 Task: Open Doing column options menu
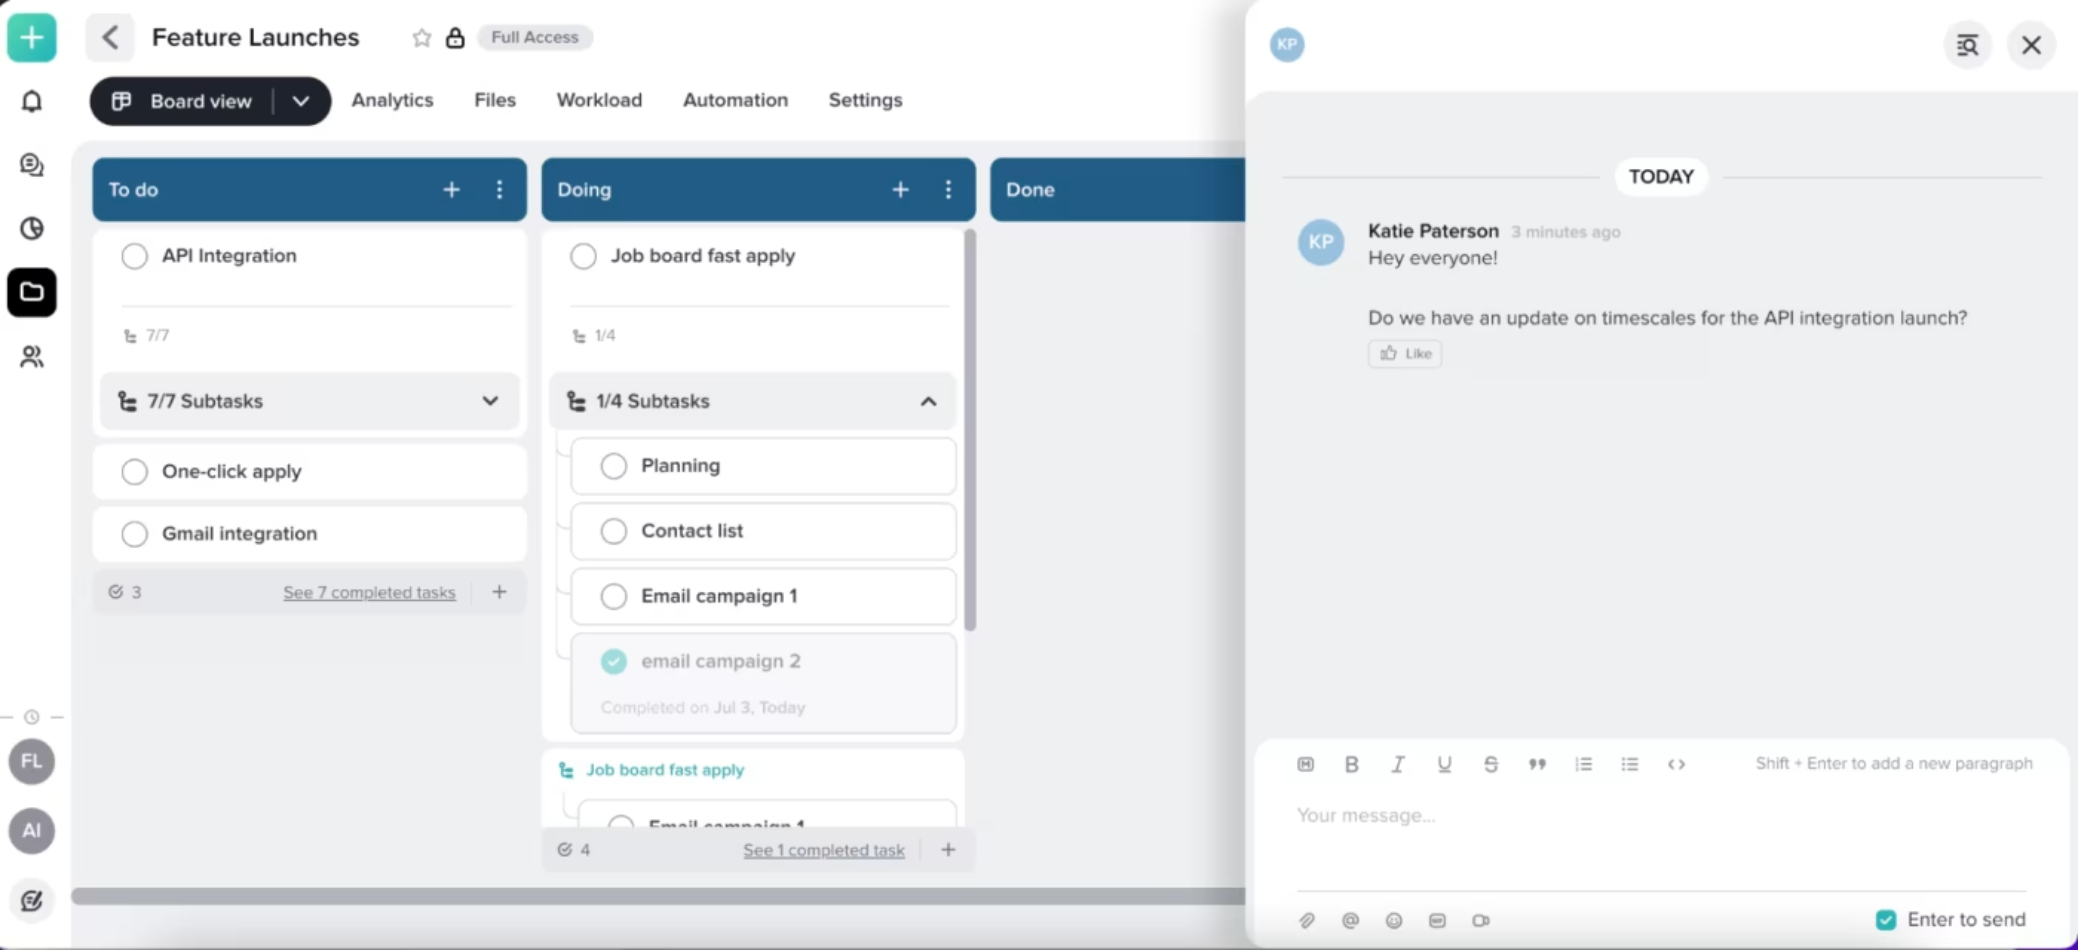(948, 189)
